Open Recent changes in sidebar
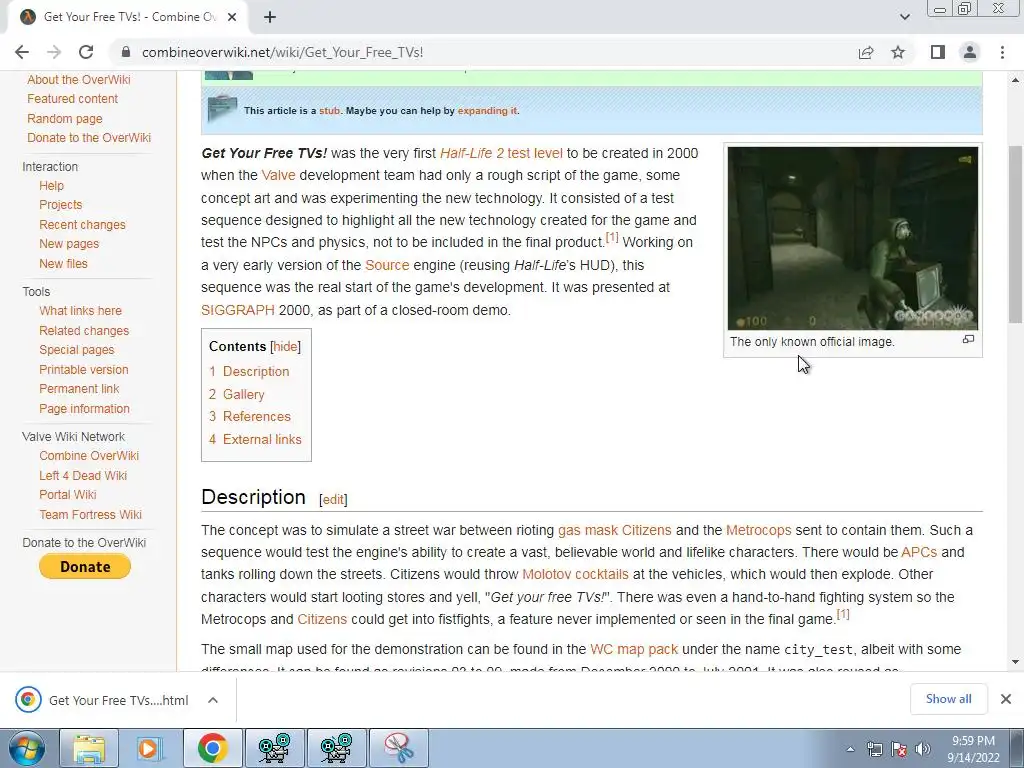The width and height of the screenshot is (1024, 768). (x=82, y=225)
